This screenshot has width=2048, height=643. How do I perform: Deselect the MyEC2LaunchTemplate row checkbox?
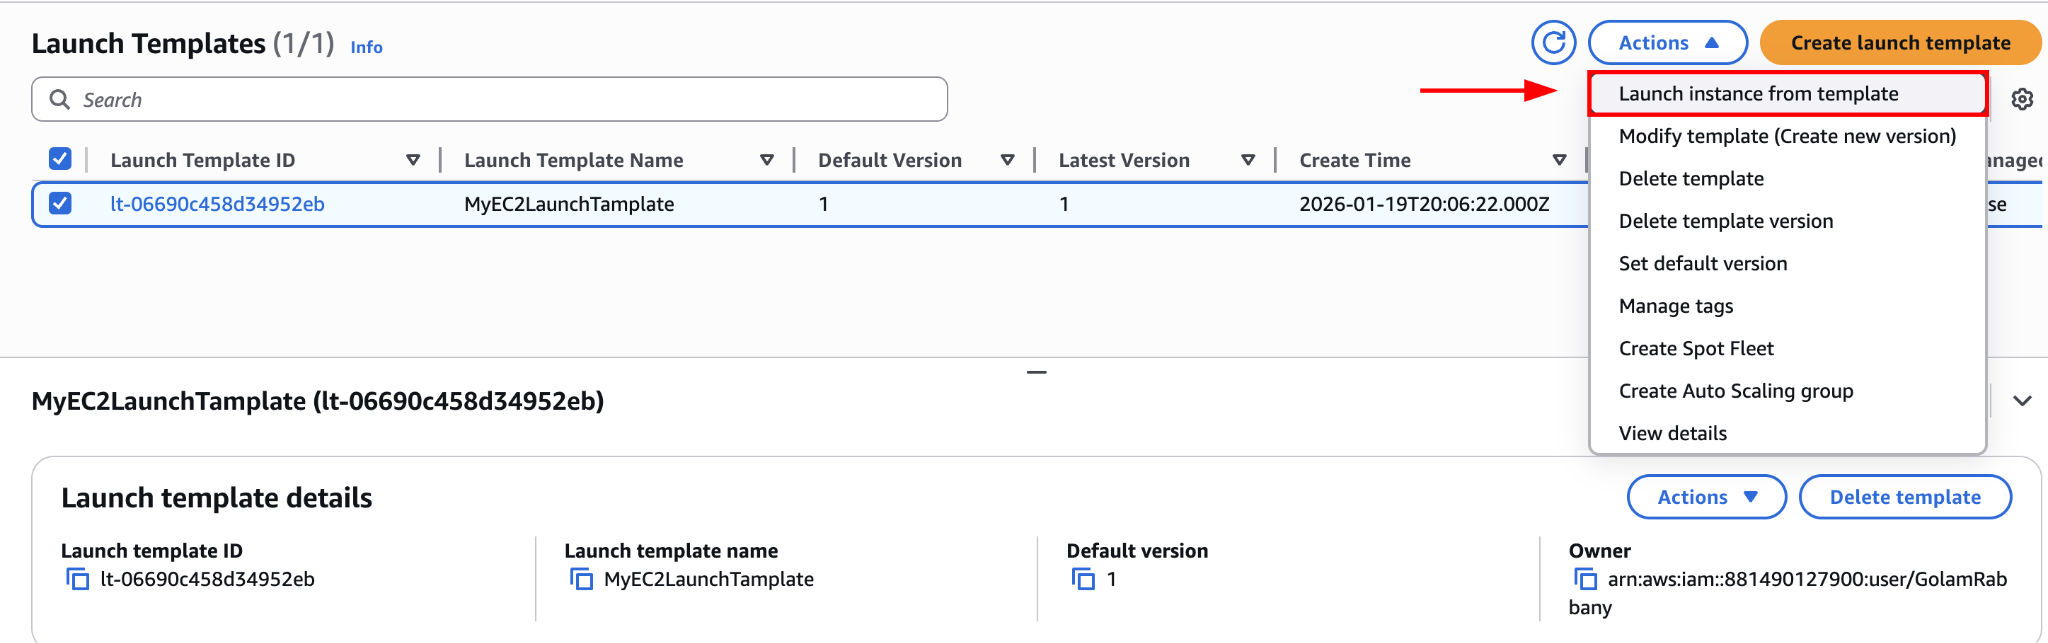(61, 203)
